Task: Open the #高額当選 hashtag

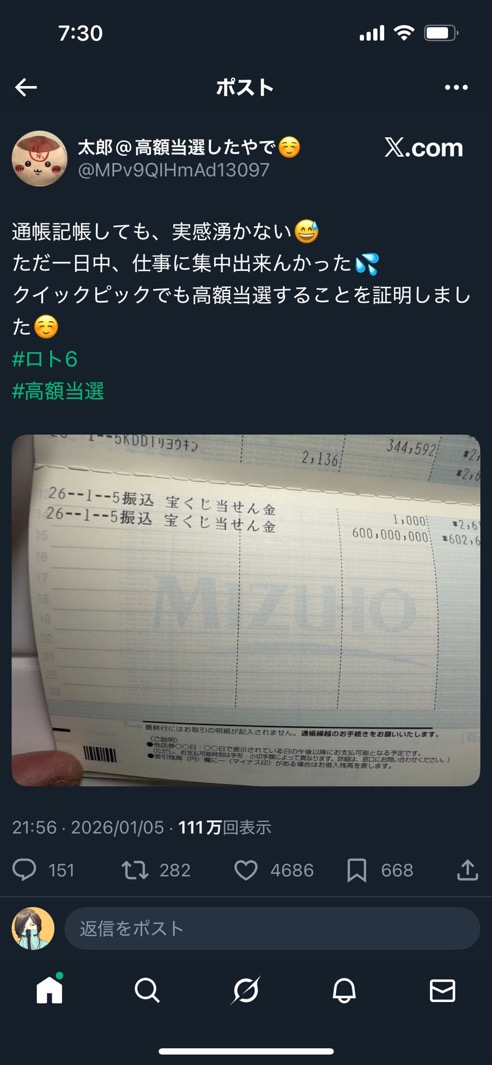Action: click(58, 391)
